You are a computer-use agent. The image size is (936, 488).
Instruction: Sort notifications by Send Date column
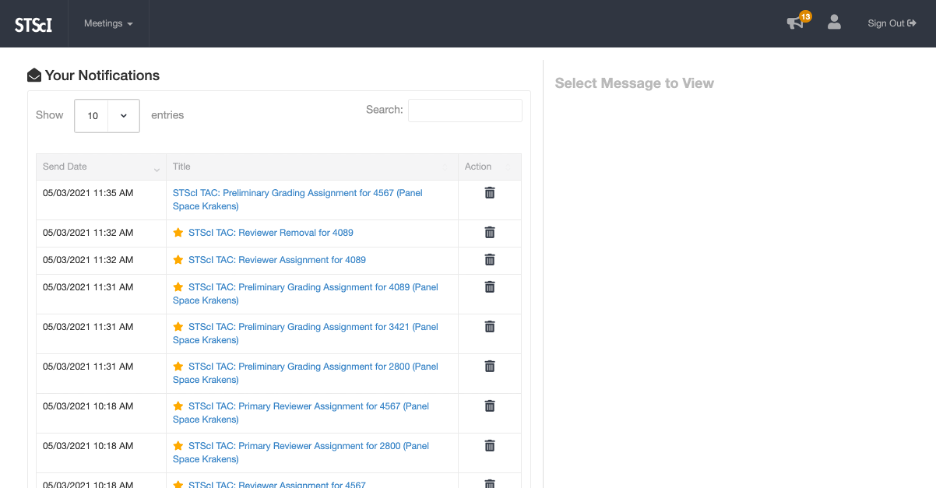tap(100, 167)
